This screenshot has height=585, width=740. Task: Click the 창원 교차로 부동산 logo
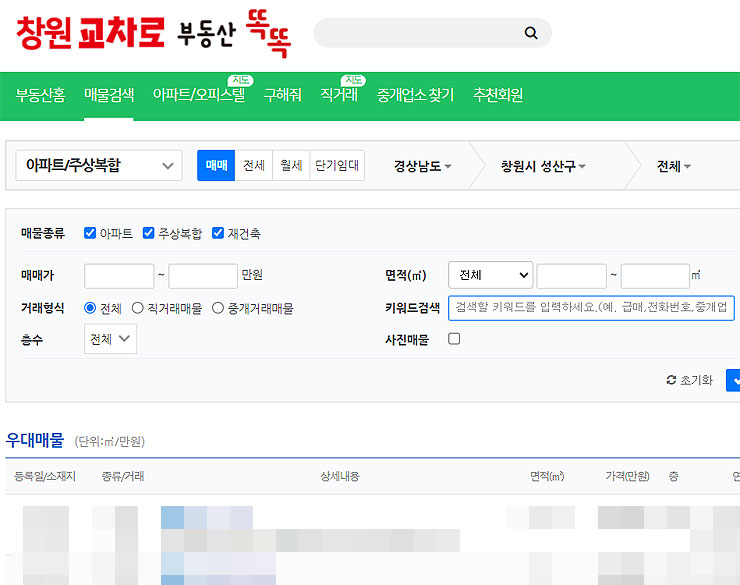click(153, 33)
